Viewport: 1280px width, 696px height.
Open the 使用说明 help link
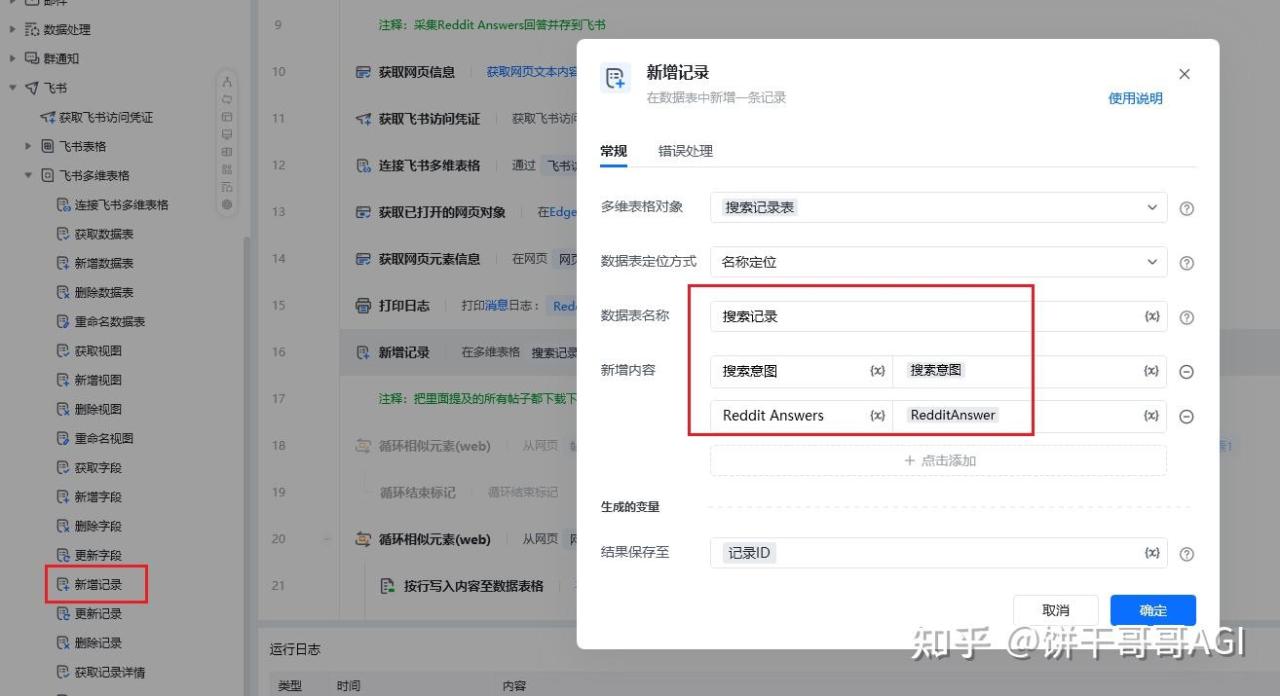(1135, 98)
